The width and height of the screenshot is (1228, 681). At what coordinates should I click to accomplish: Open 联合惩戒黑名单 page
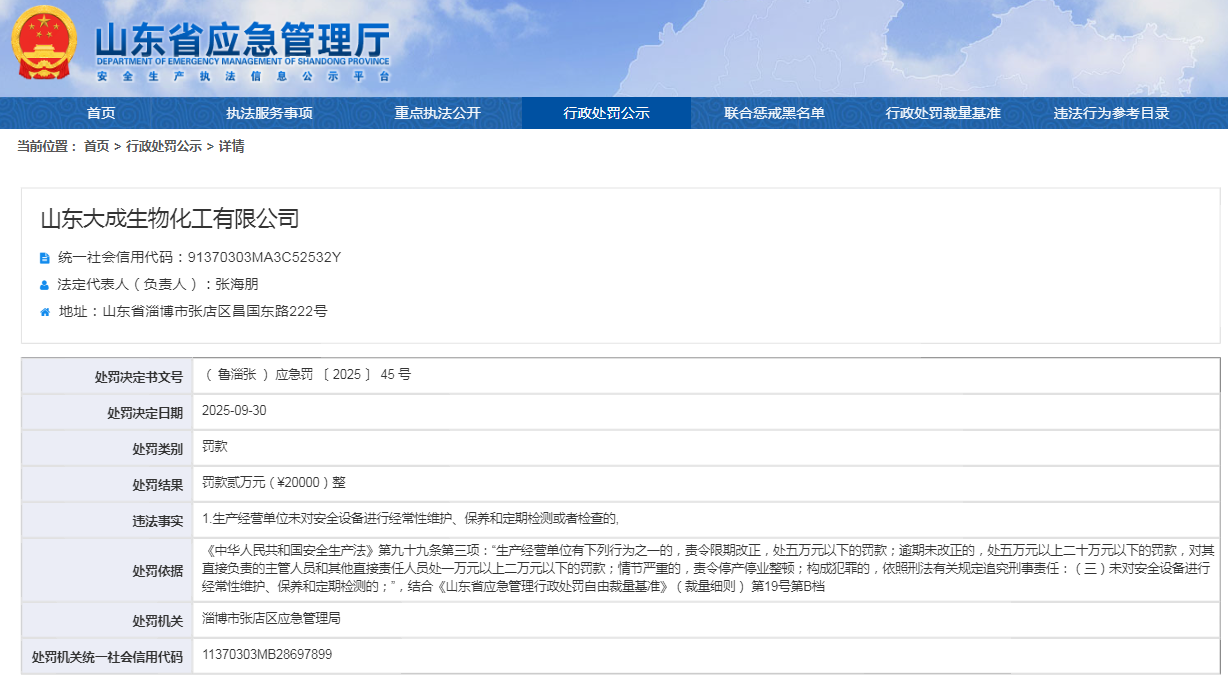click(x=774, y=113)
